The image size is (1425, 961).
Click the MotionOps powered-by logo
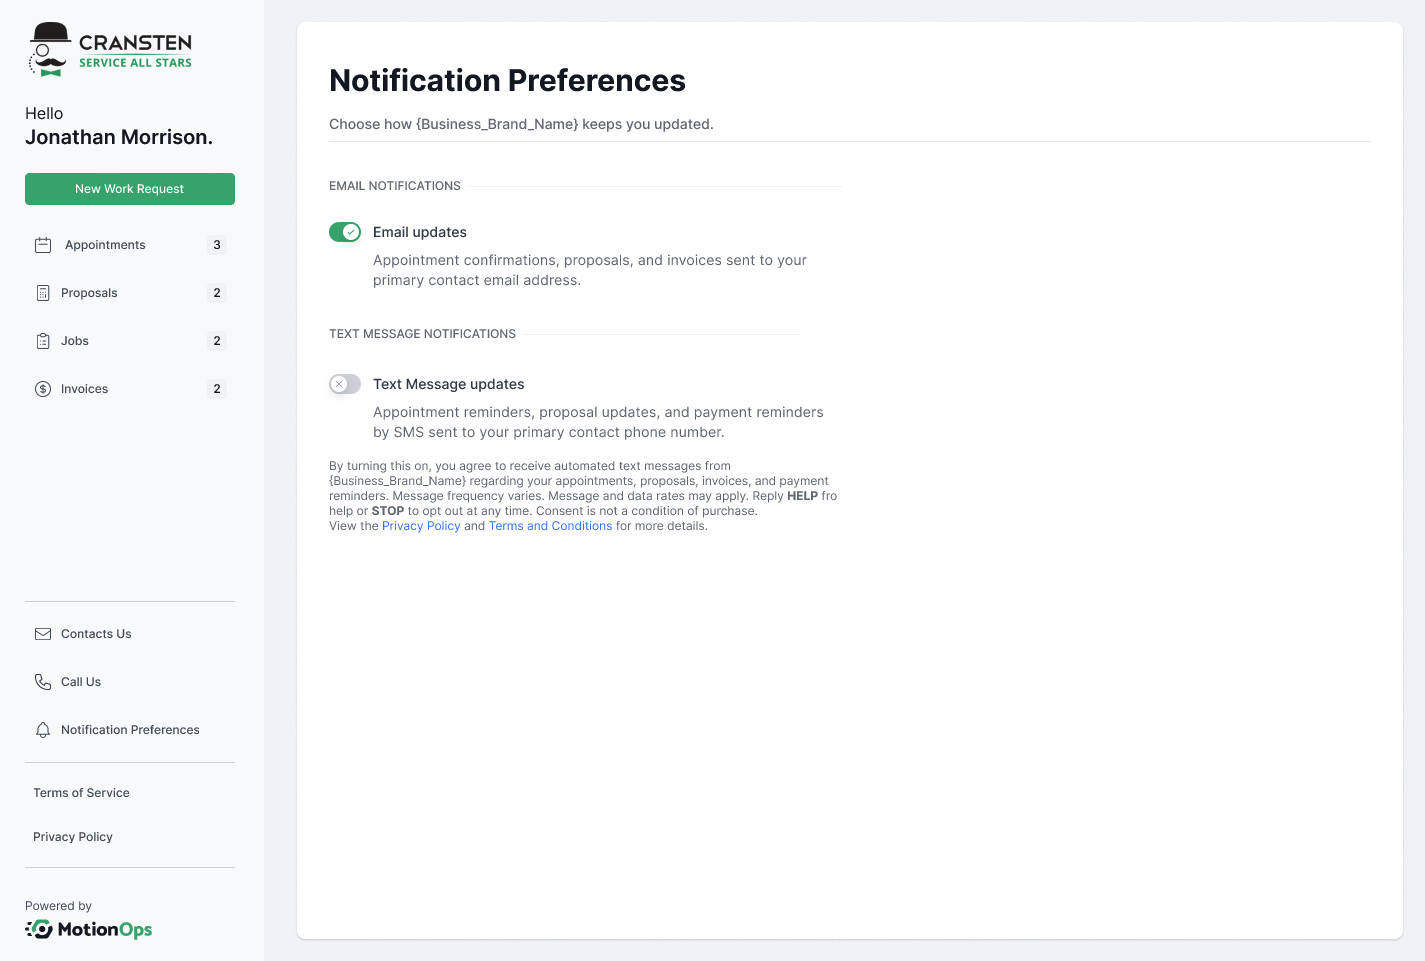[x=89, y=930]
